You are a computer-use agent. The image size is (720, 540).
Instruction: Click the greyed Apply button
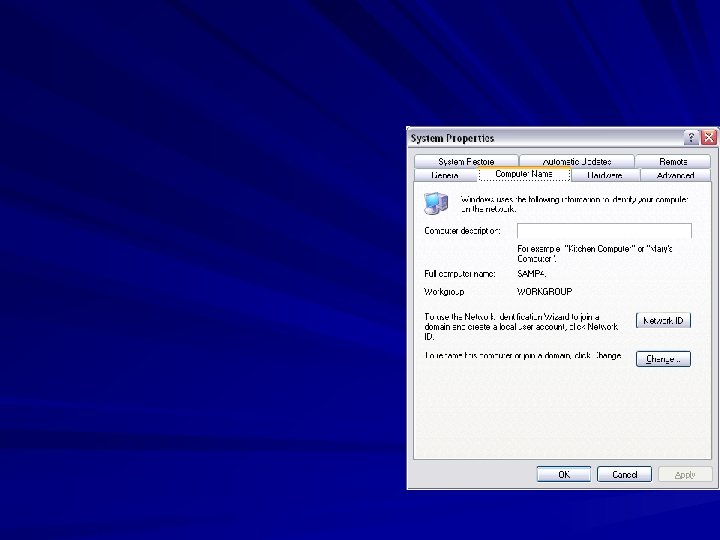685,474
